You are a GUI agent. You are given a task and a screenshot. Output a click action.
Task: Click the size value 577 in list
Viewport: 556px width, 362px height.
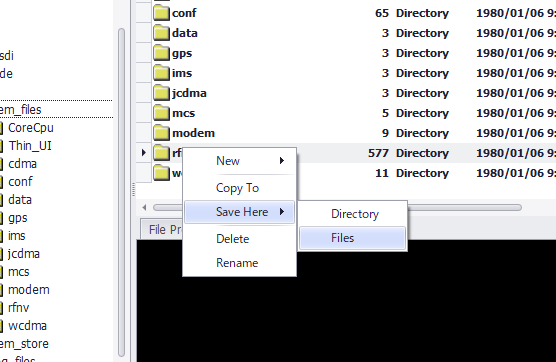click(x=378, y=153)
